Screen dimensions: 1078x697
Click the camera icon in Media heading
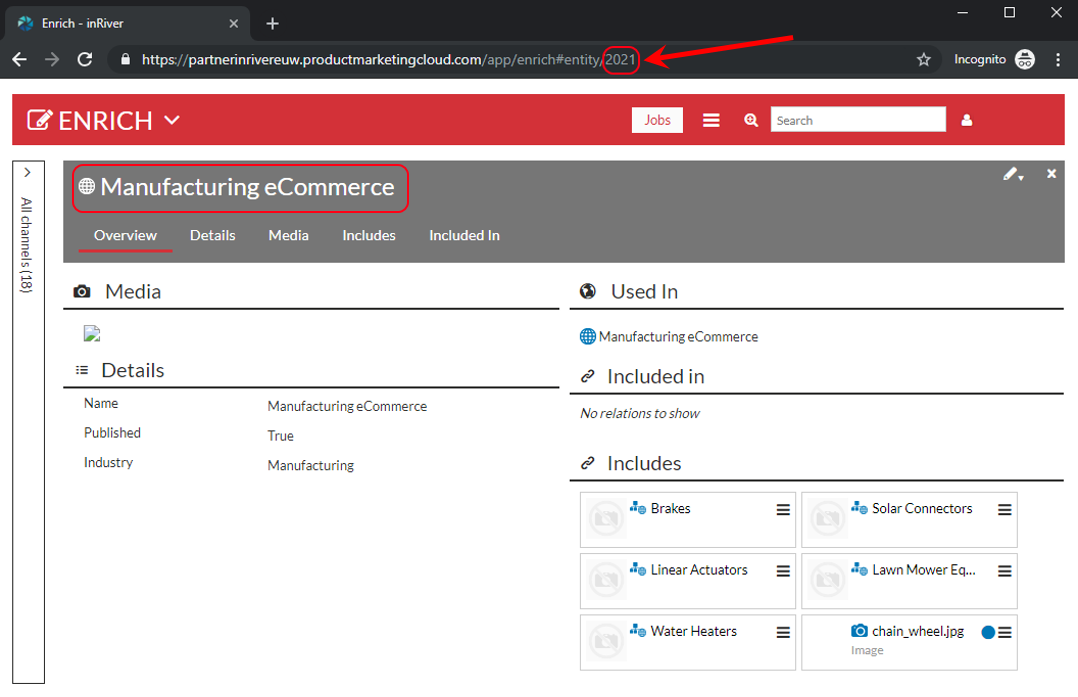click(82, 291)
